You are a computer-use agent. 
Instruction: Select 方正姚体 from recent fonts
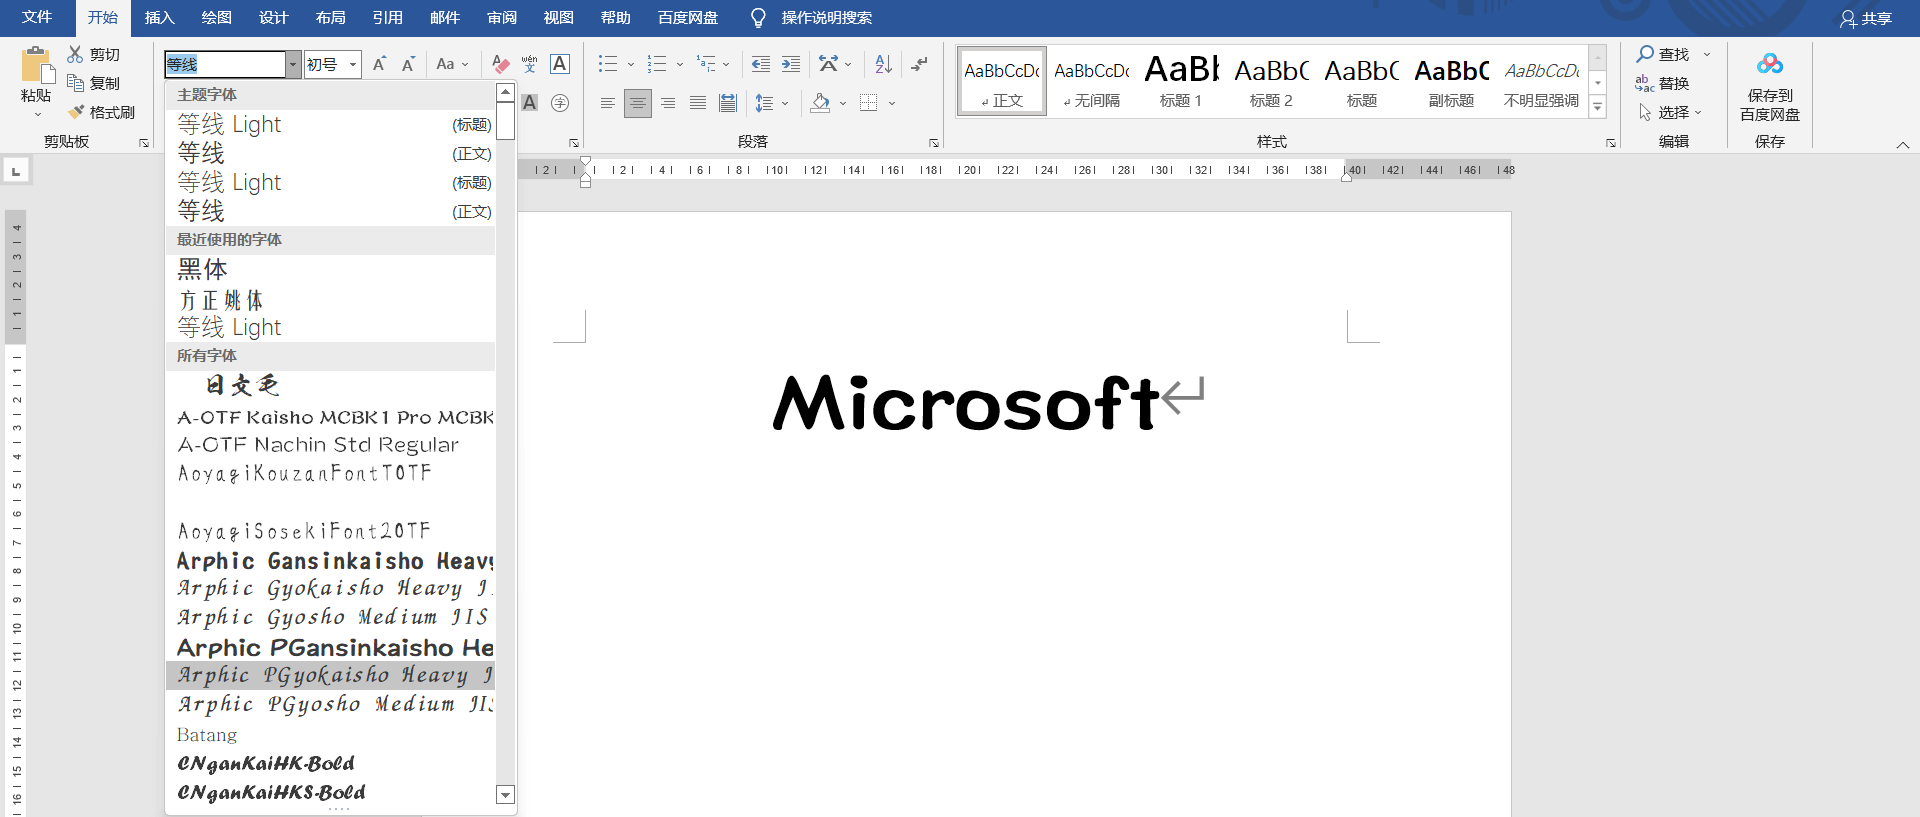[x=330, y=299]
